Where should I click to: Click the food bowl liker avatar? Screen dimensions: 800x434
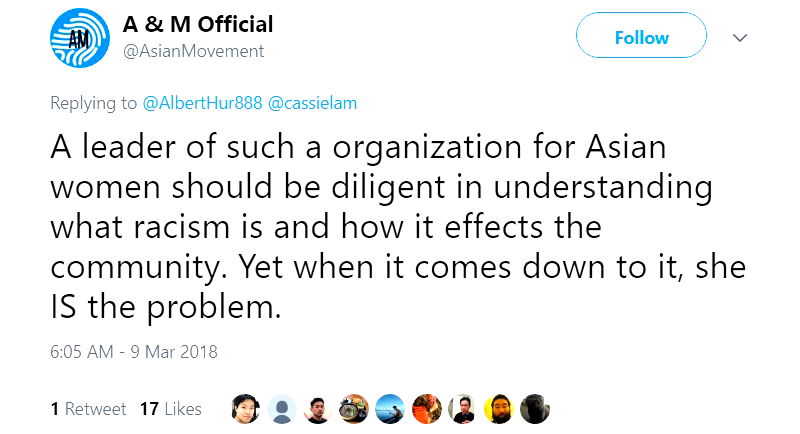(354, 408)
